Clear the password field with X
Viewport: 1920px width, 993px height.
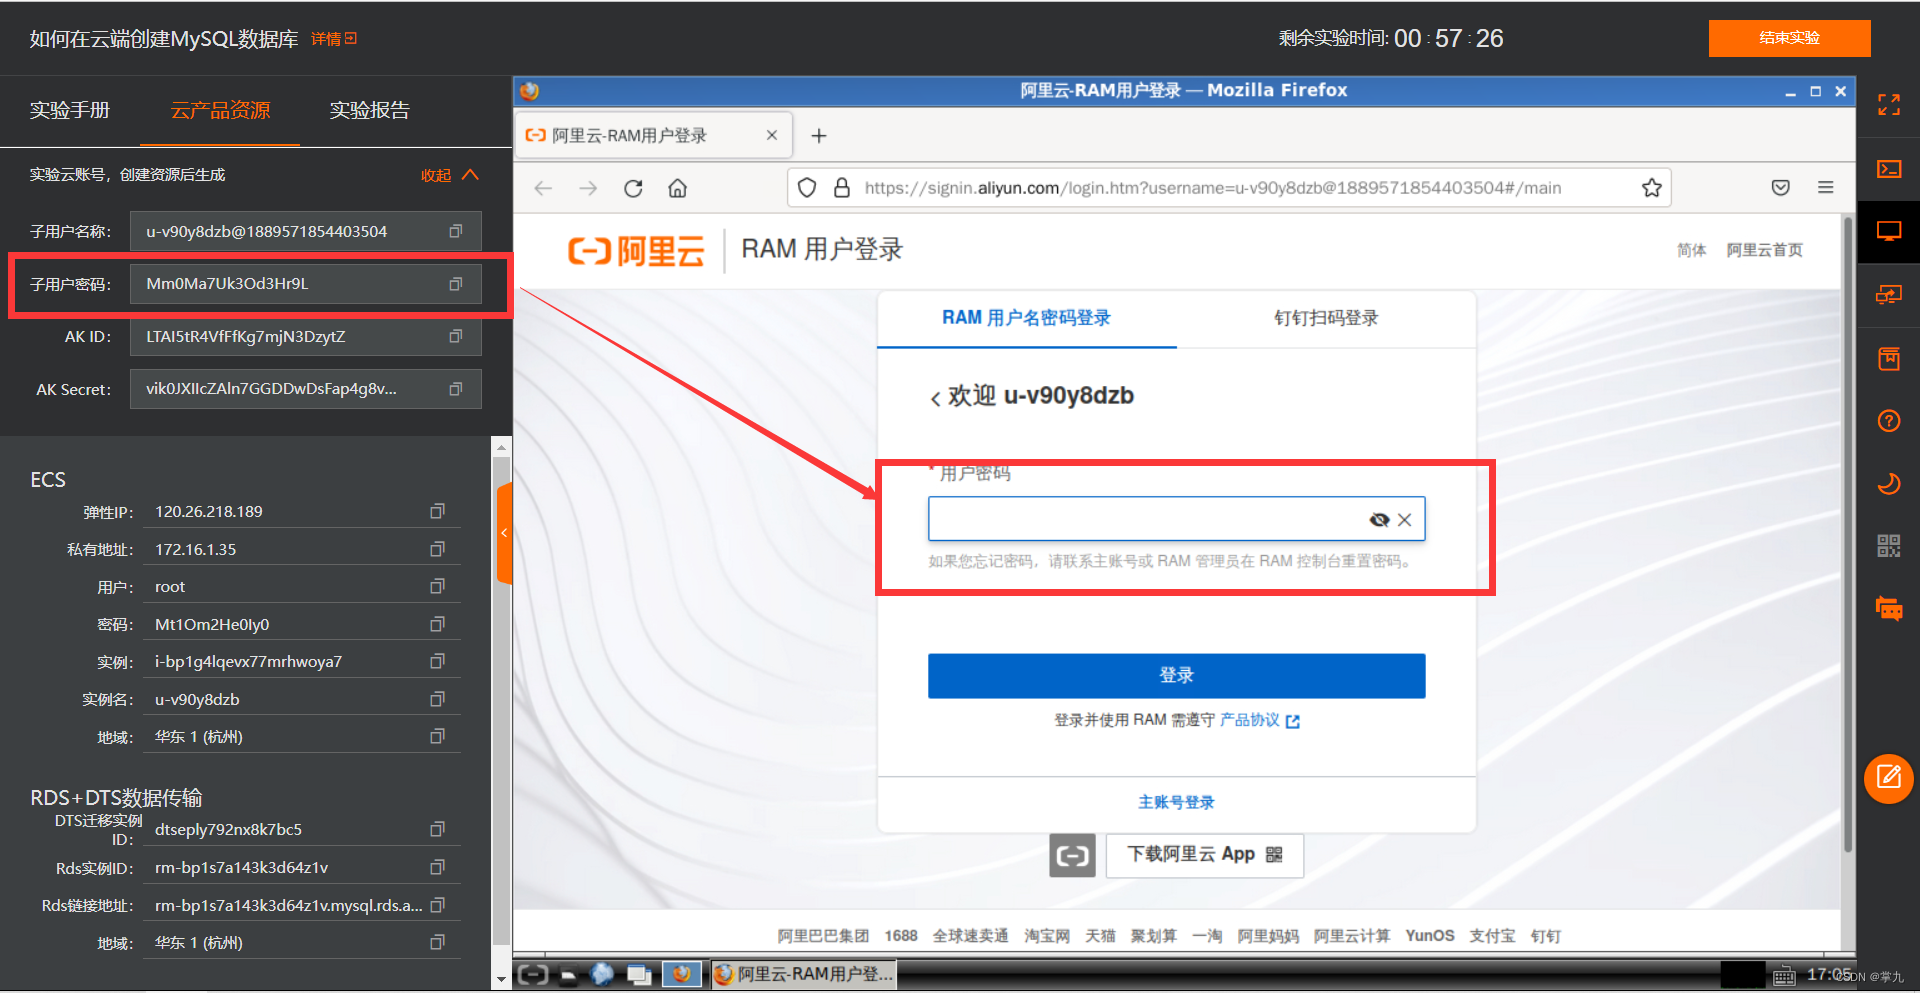point(1405,520)
